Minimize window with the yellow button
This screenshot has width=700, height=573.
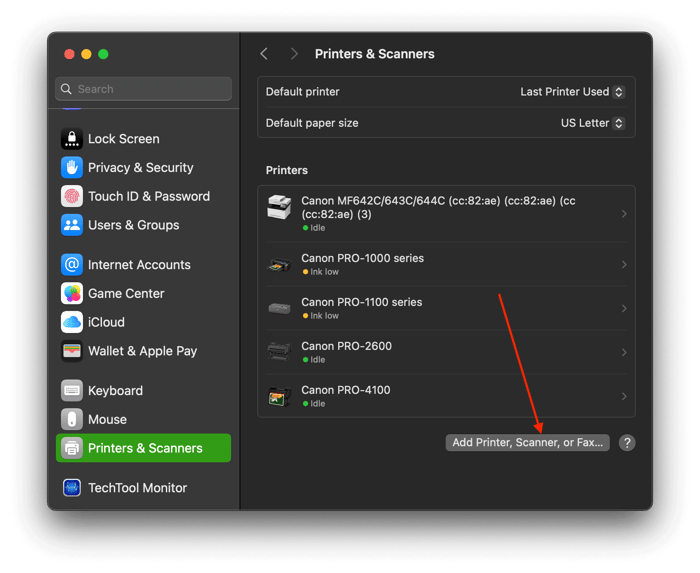[x=86, y=54]
